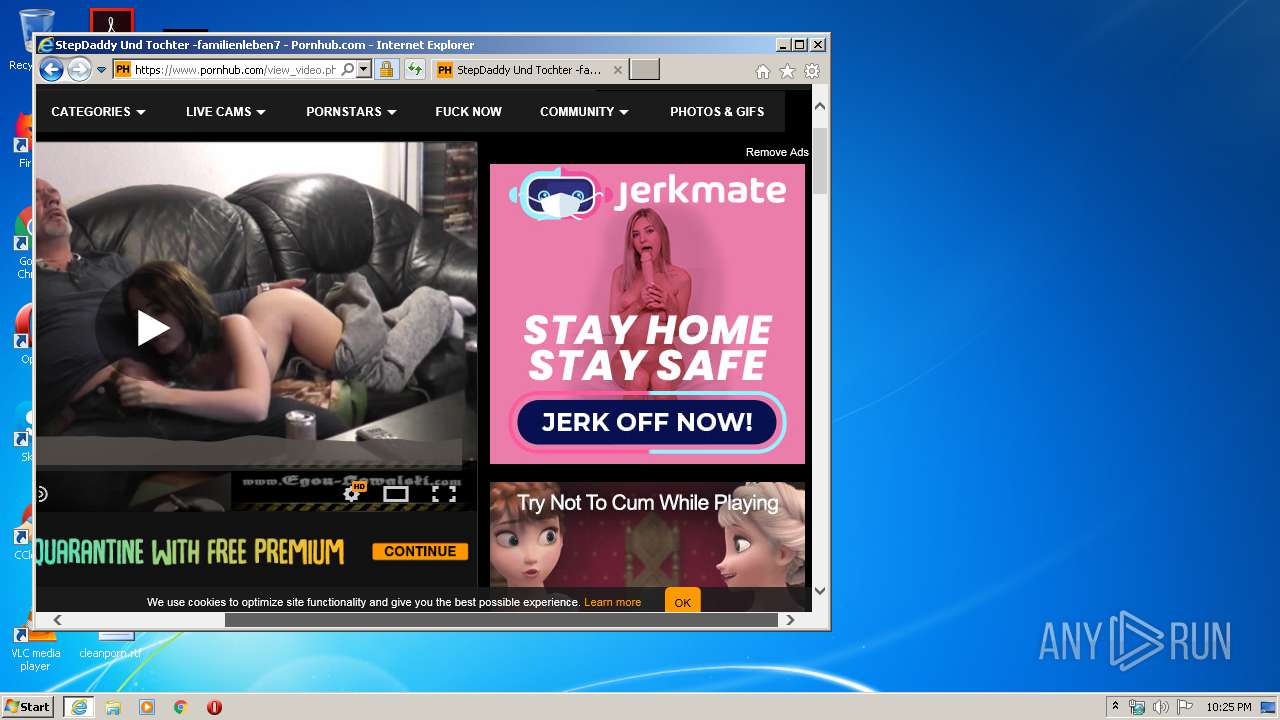Click the horizontal scroll right arrow
Screen dimensions: 1280x720
[x=790, y=620]
